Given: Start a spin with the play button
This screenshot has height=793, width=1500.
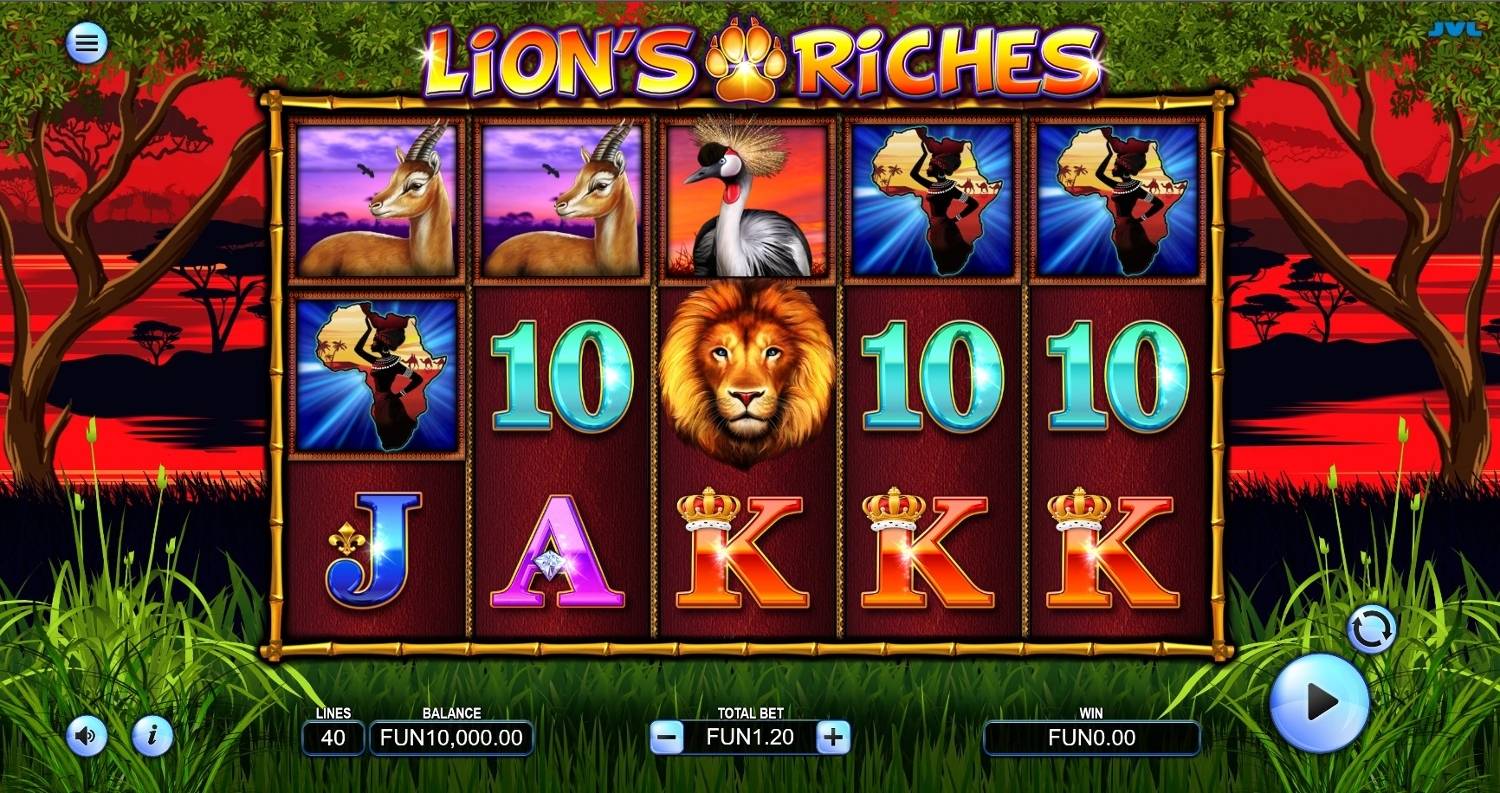Looking at the screenshot, I should 1320,702.
